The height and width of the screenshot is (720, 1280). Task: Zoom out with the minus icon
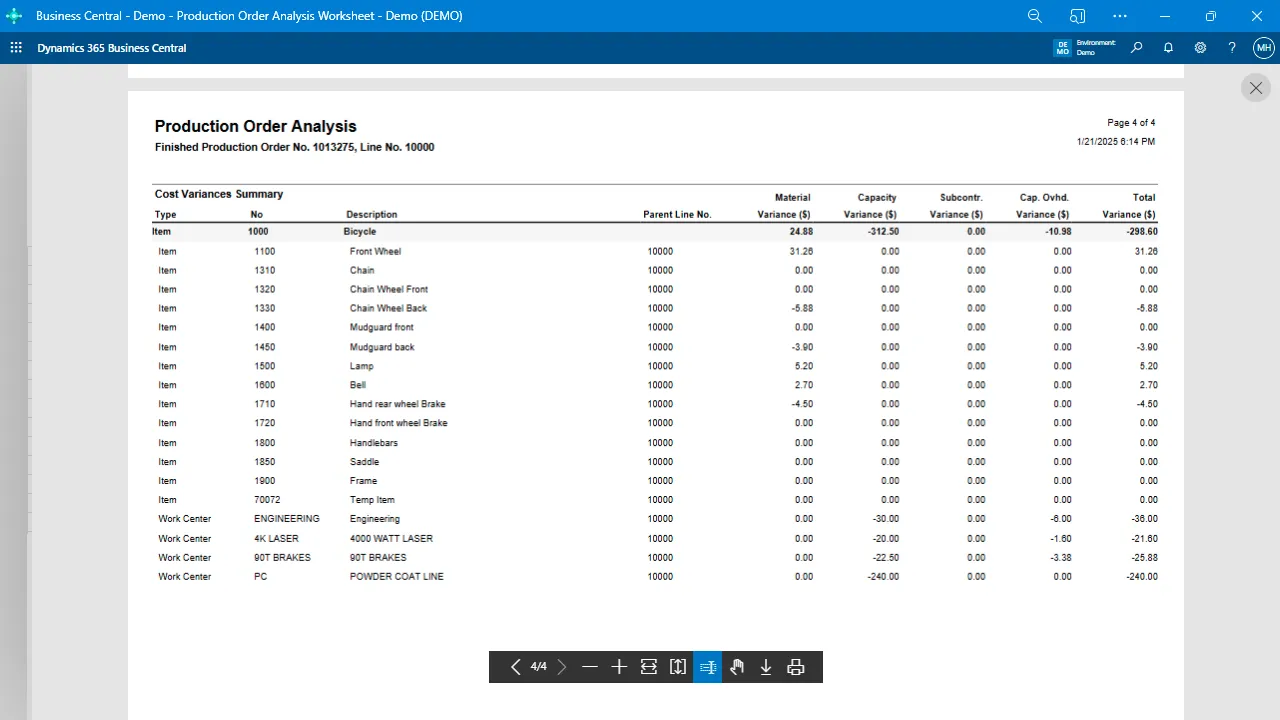[590, 667]
